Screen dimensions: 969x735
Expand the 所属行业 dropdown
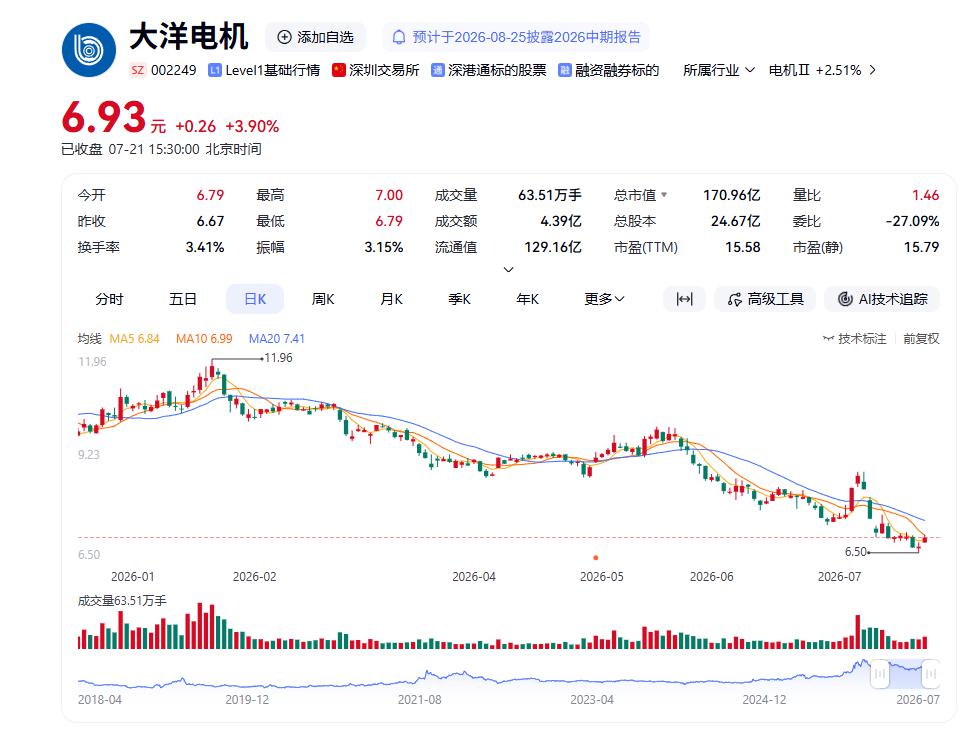(x=719, y=70)
